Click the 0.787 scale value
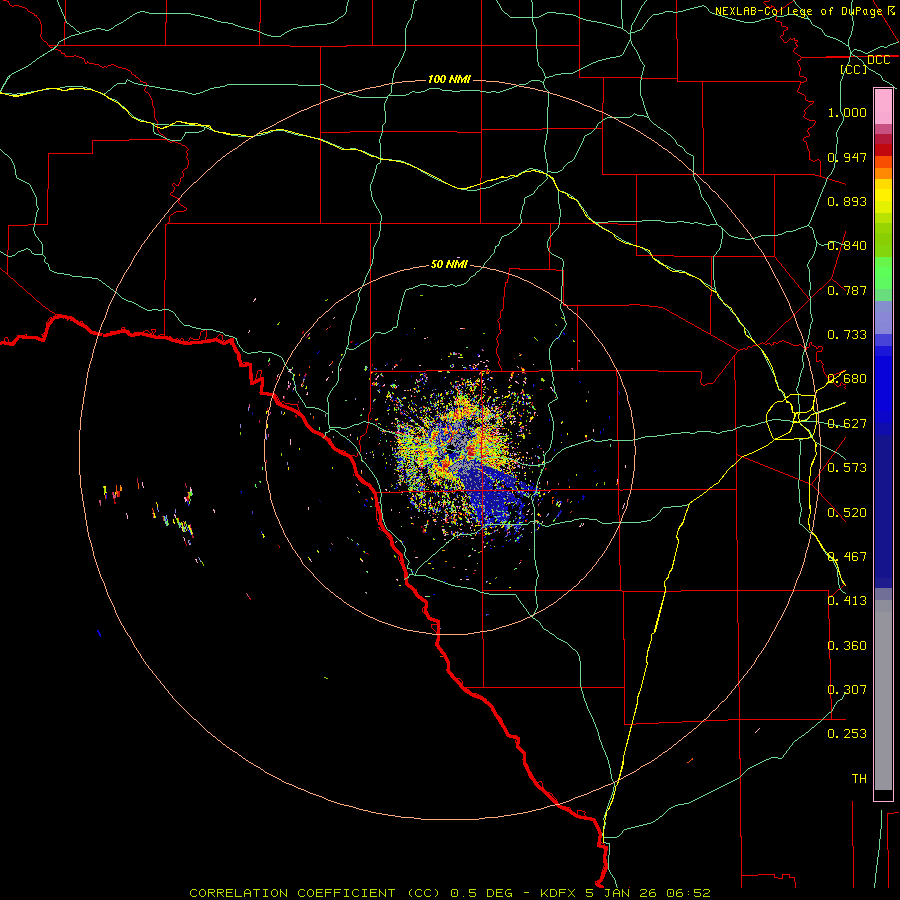 click(847, 290)
